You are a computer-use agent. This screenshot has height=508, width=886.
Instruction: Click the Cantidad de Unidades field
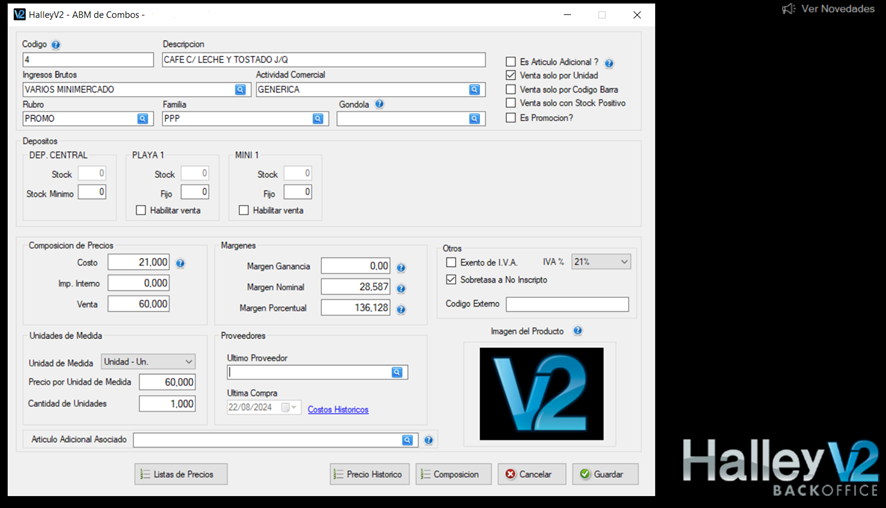tap(167, 403)
